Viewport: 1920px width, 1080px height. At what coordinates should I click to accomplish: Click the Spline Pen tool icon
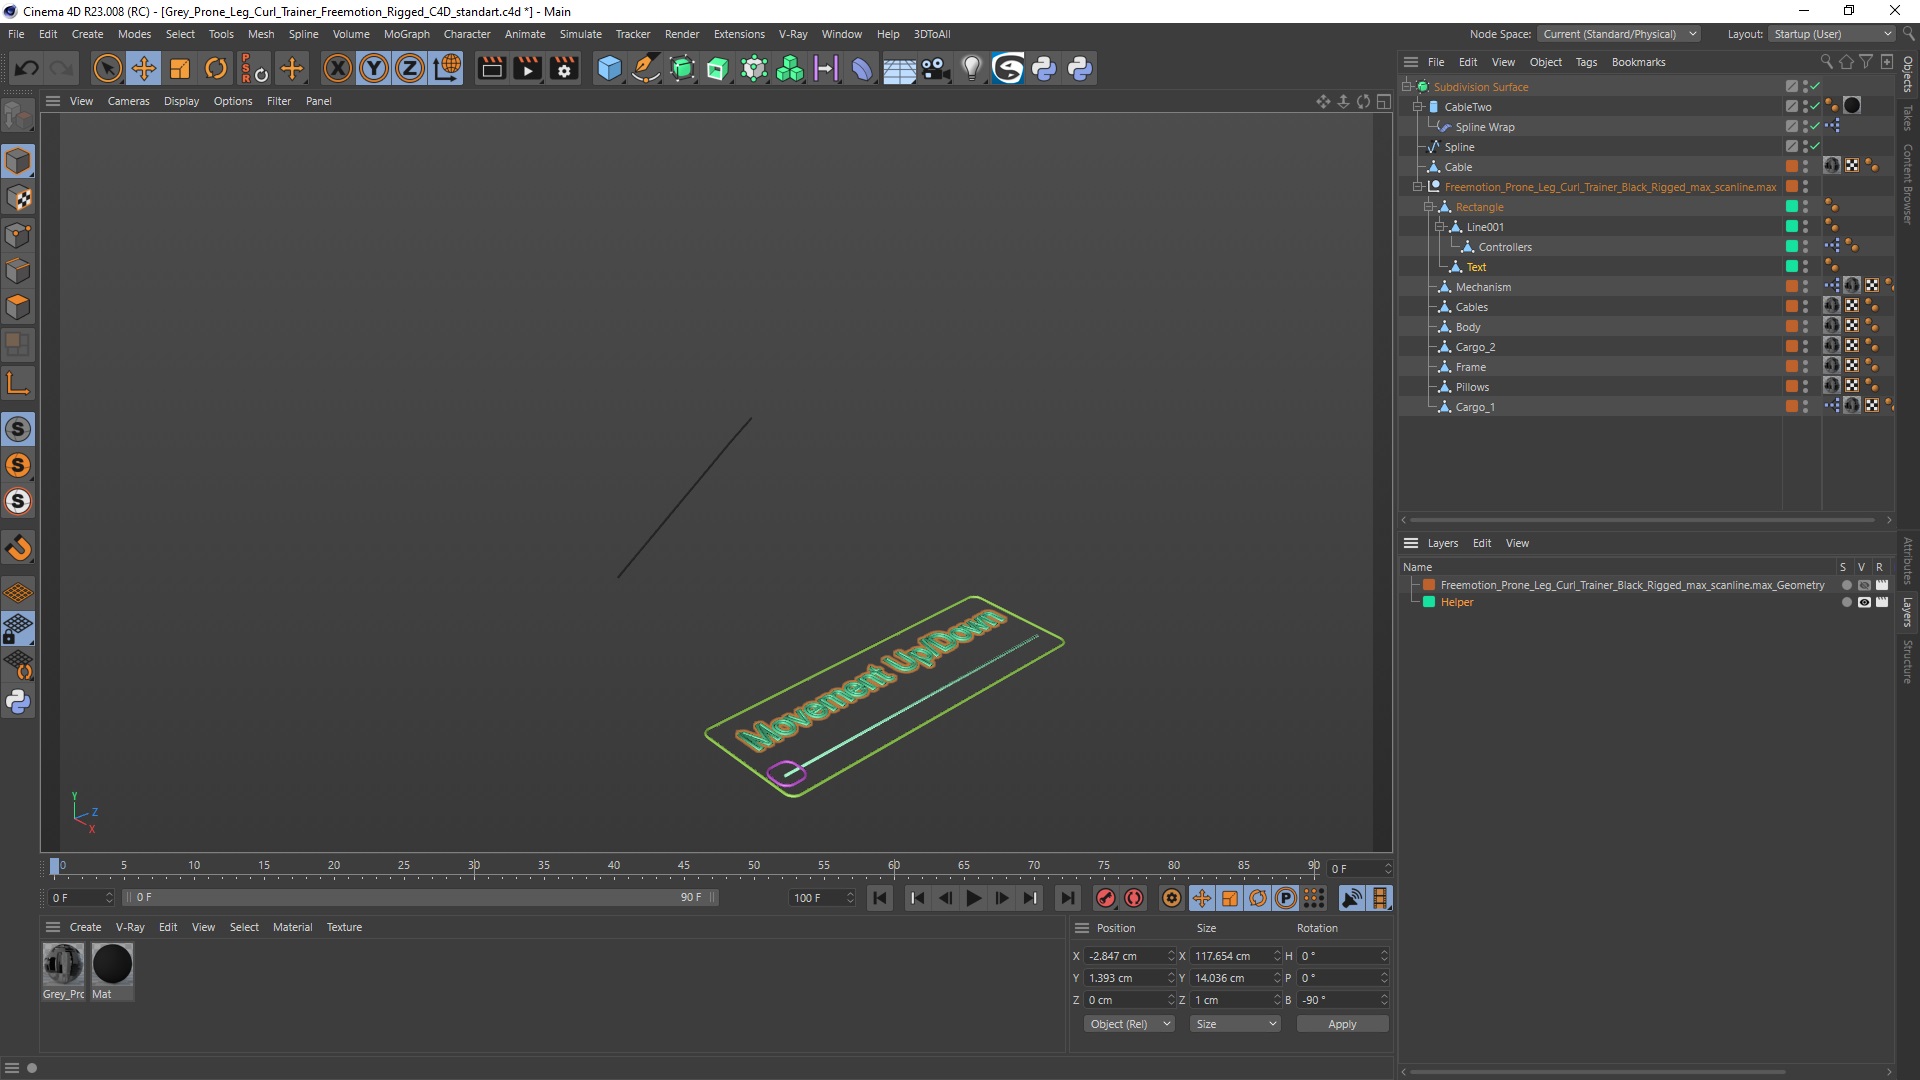tap(646, 68)
